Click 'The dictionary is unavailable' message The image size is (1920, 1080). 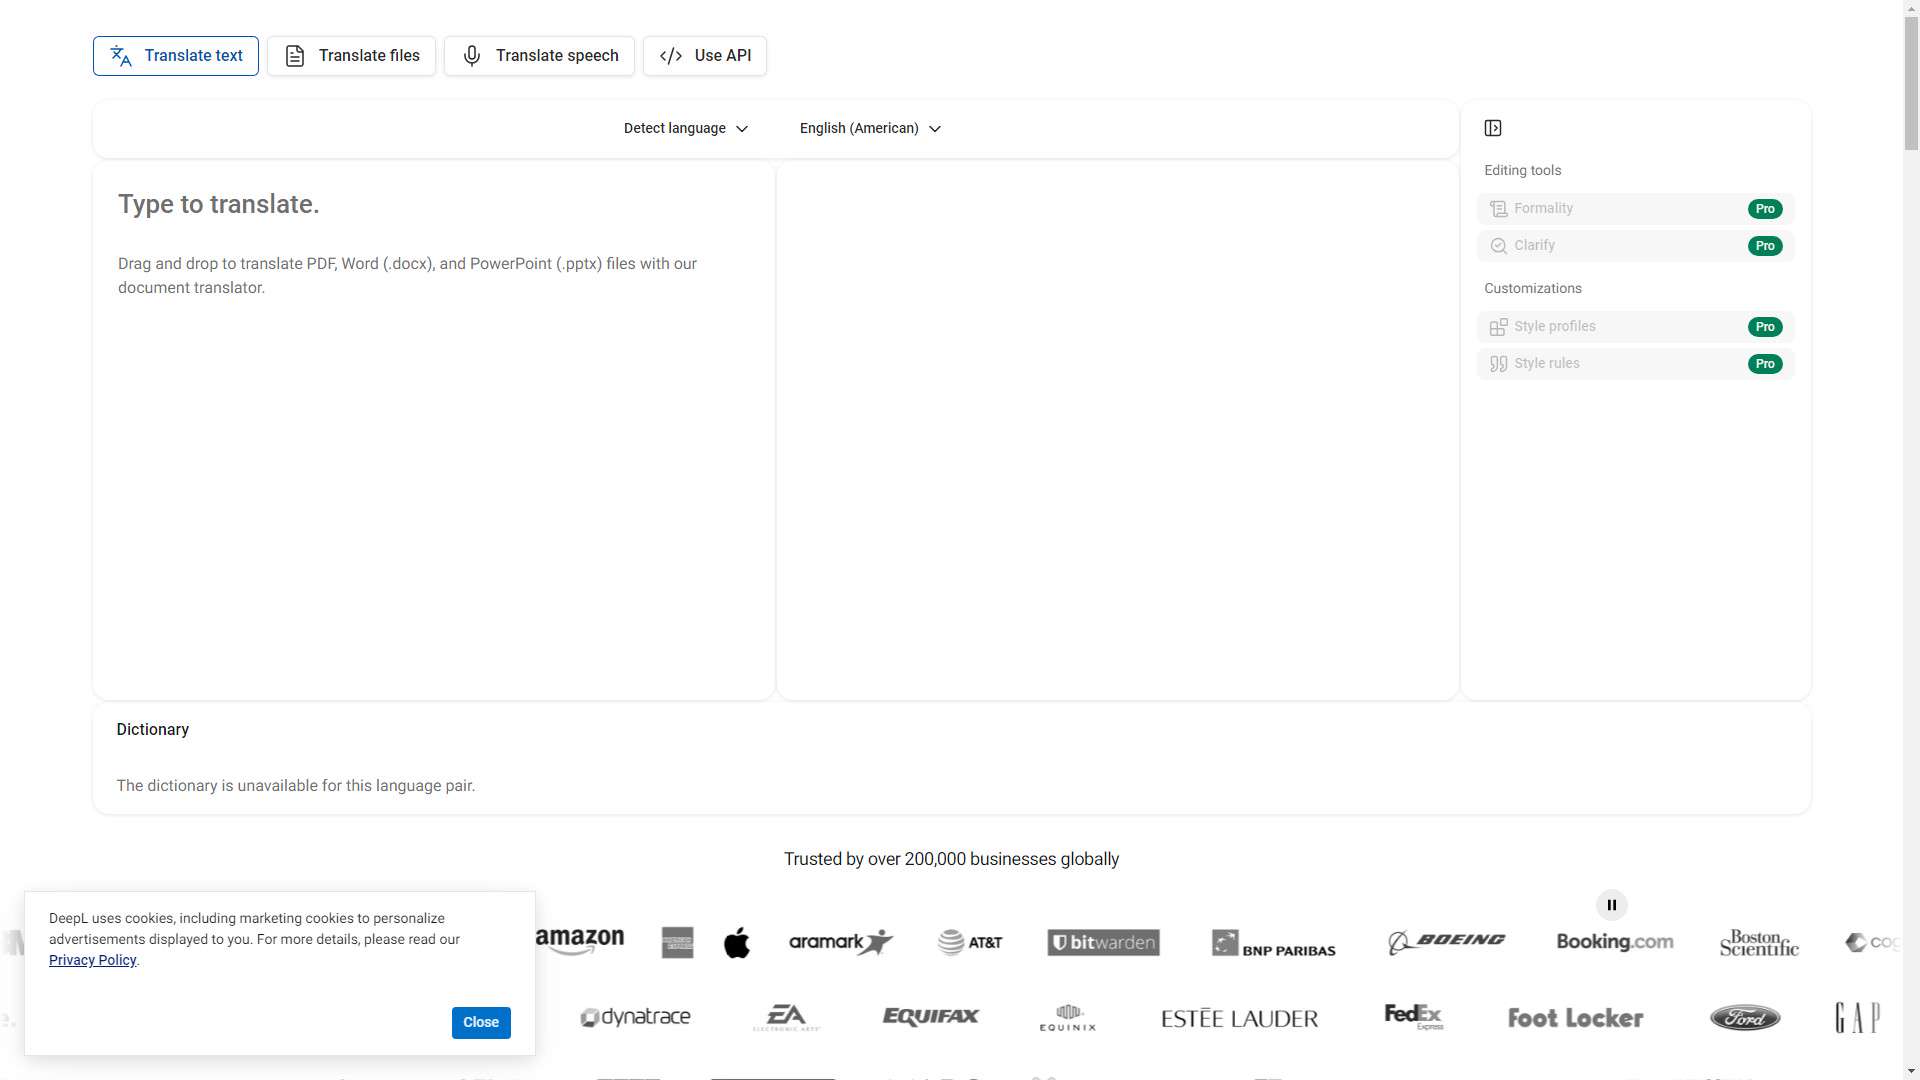click(296, 786)
